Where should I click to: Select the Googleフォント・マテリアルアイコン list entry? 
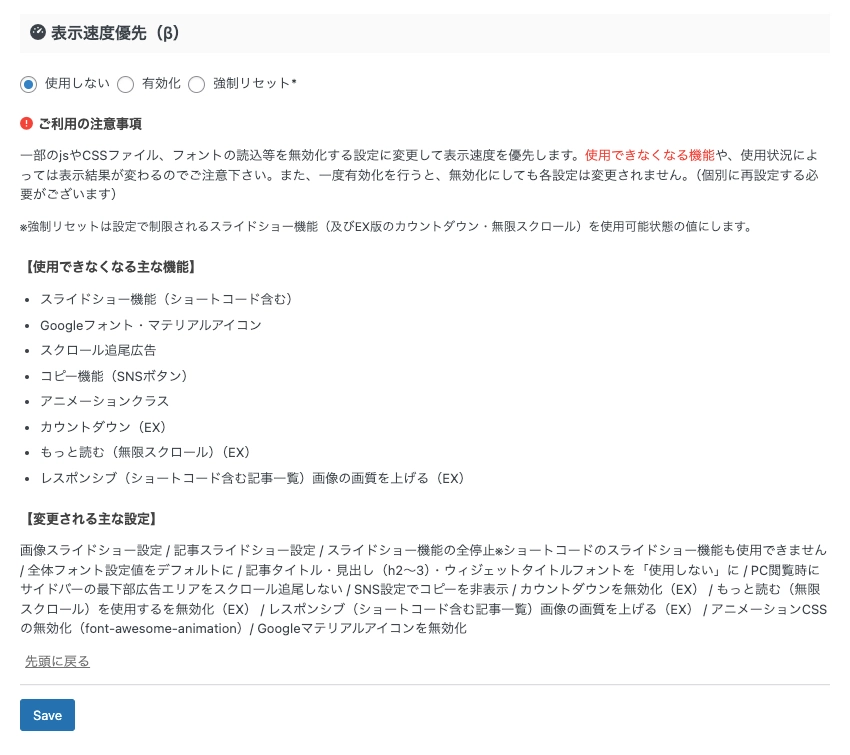(x=150, y=325)
